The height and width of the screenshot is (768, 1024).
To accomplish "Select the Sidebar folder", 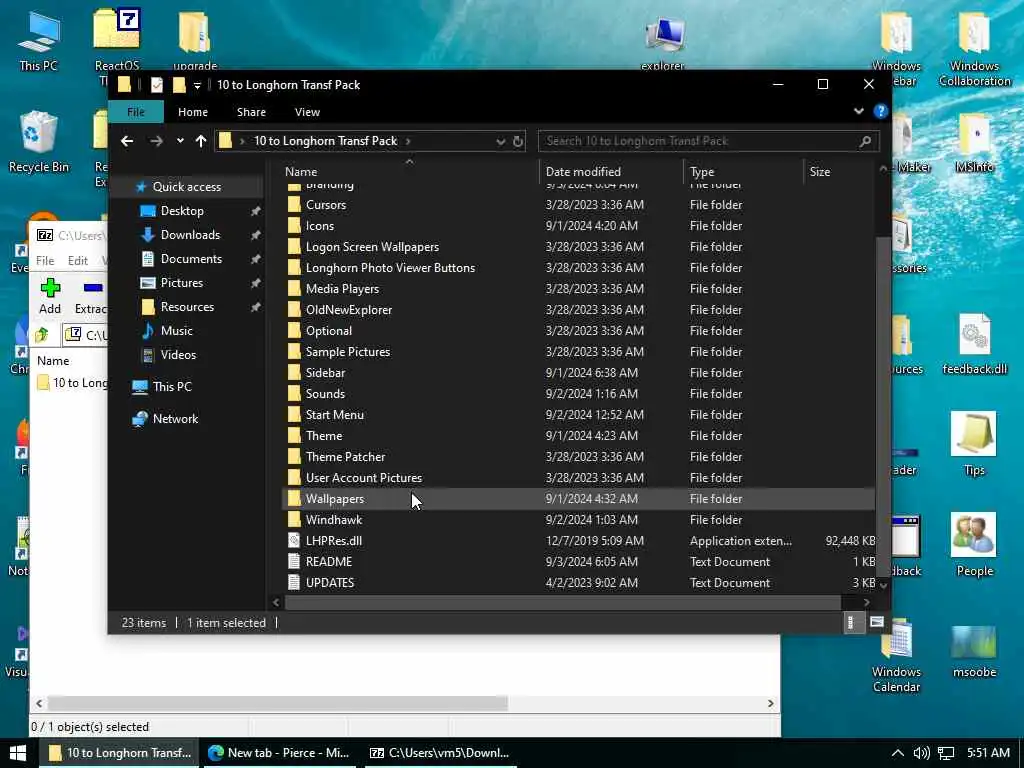I will tap(325, 373).
